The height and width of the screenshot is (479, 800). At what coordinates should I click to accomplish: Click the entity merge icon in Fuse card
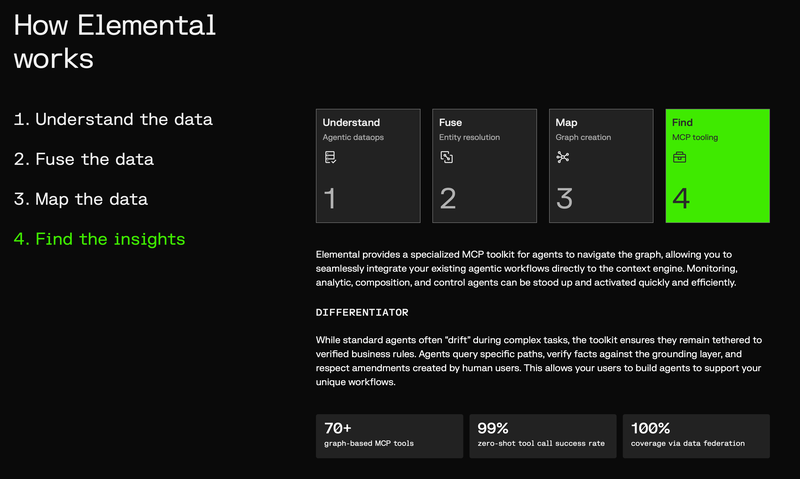pos(446,157)
